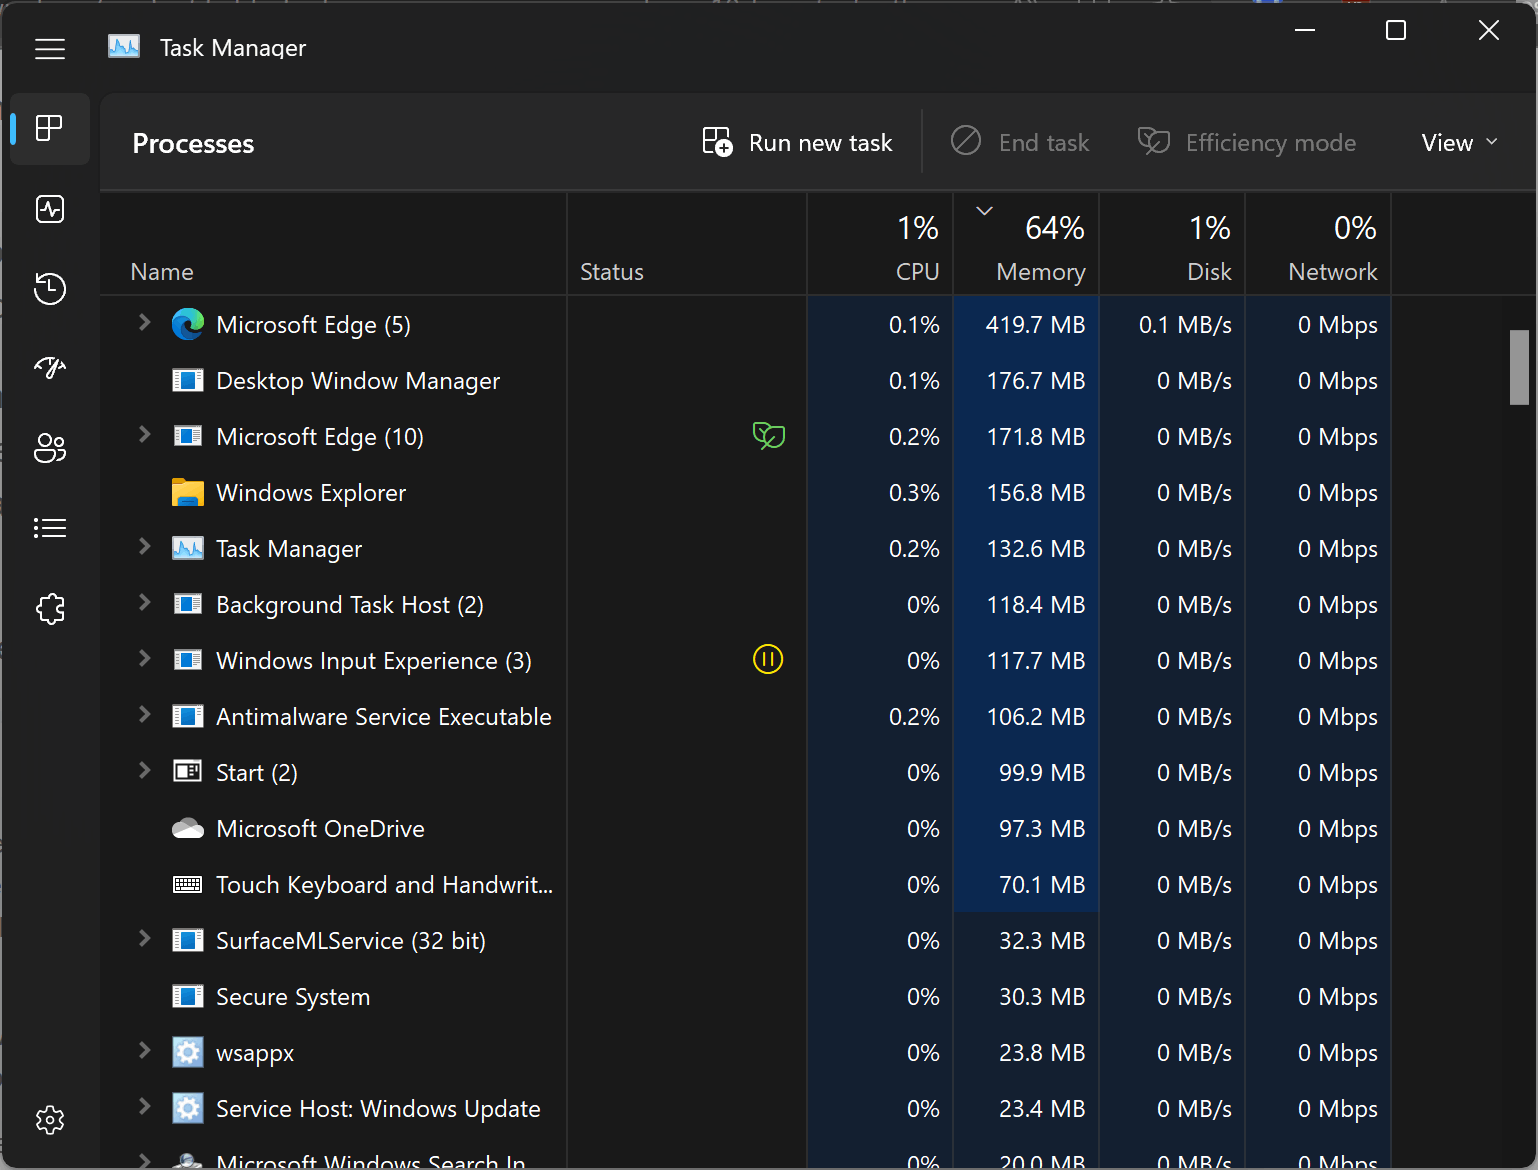Screen dimensions: 1538x1170
Task: Click the wsappx gear icon
Action: point(188,1053)
